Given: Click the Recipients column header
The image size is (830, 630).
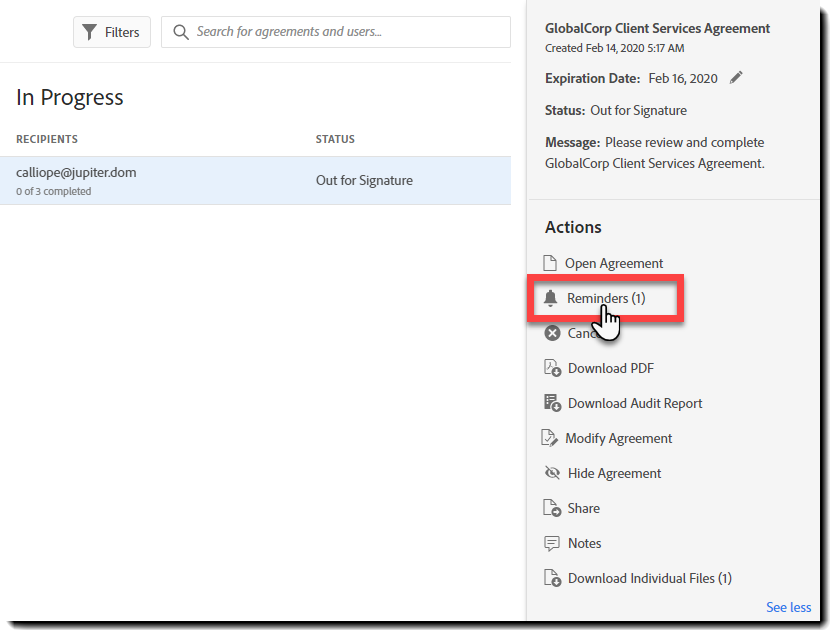Looking at the screenshot, I should point(47,139).
